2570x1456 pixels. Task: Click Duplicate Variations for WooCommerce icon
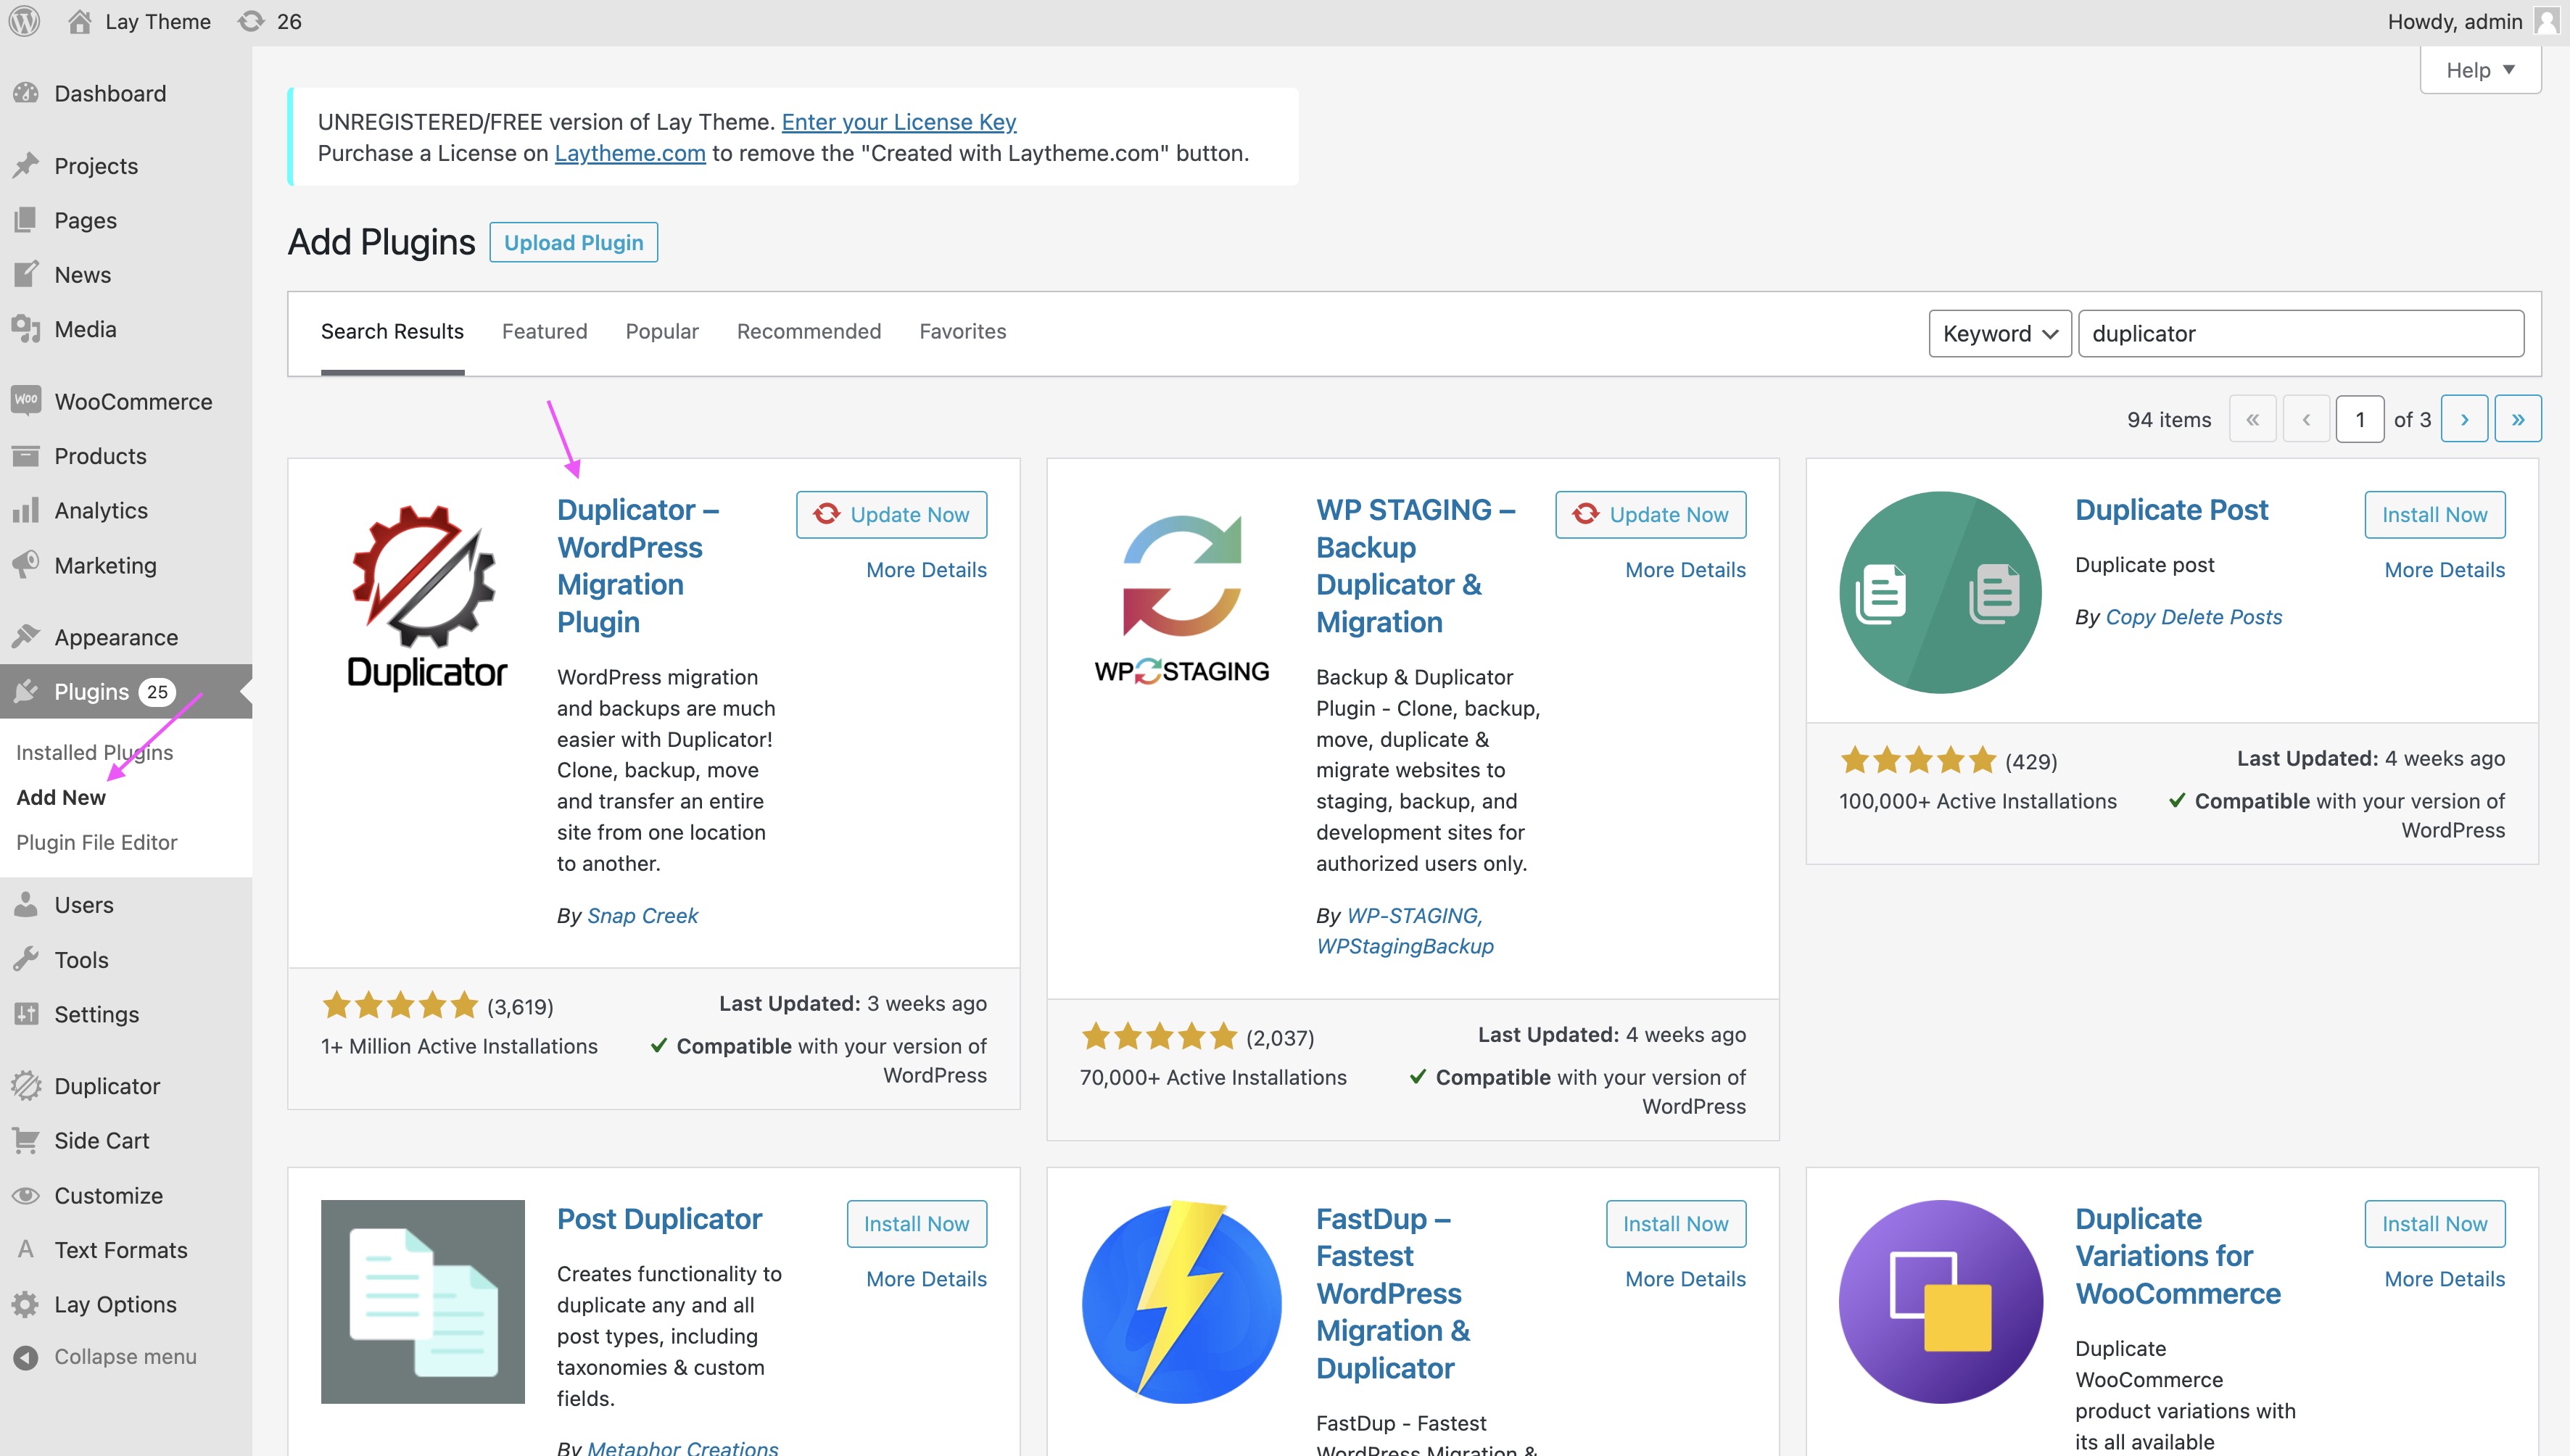click(x=1940, y=1302)
